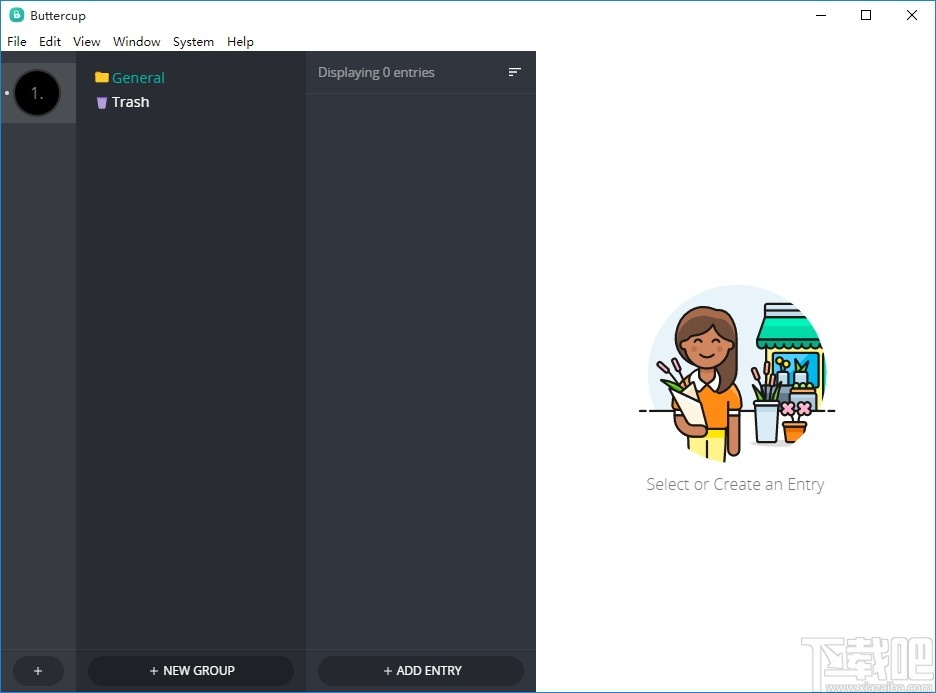This screenshot has height=693, width=936.
Task: Open the View menu
Action: pyautogui.click(x=87, y=42)
